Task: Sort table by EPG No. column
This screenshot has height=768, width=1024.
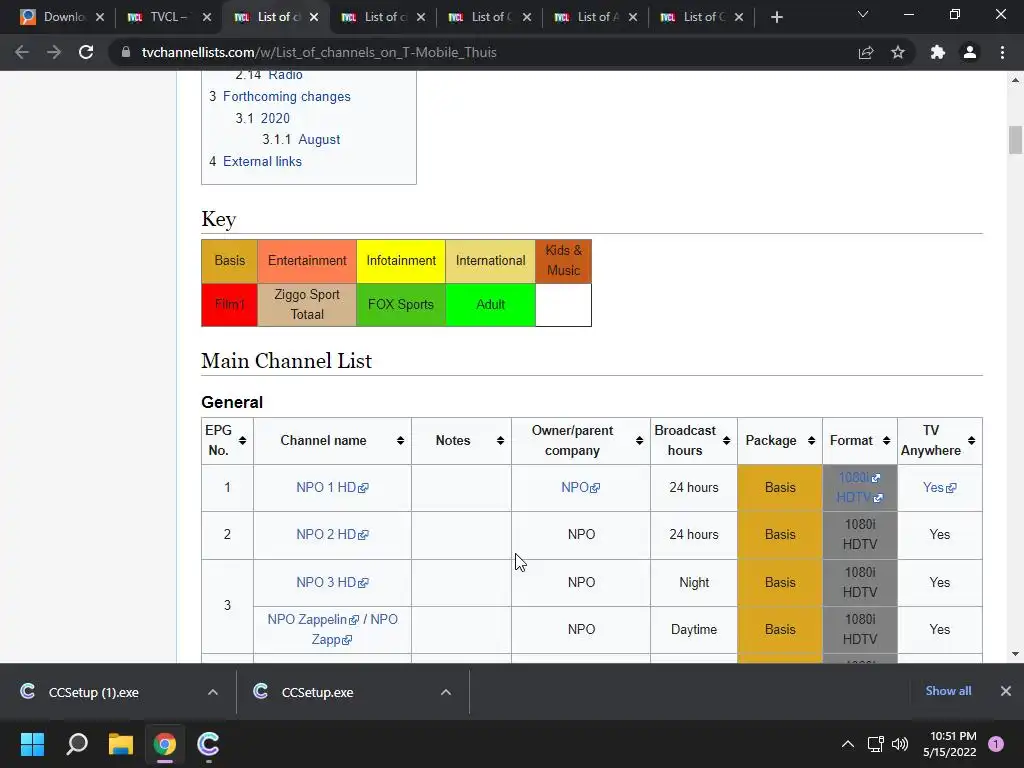Action: (x=242, y=441)
